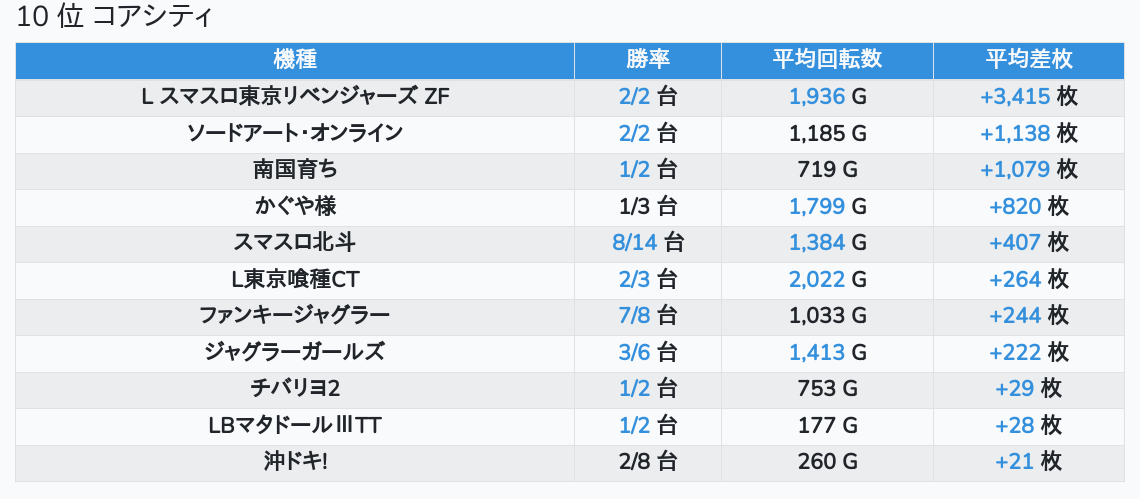The height and width of the screenshot is (499, 1140).
Task: Click the LBマタドールⅢTT machine name
Action: click(x=294, y=425)
